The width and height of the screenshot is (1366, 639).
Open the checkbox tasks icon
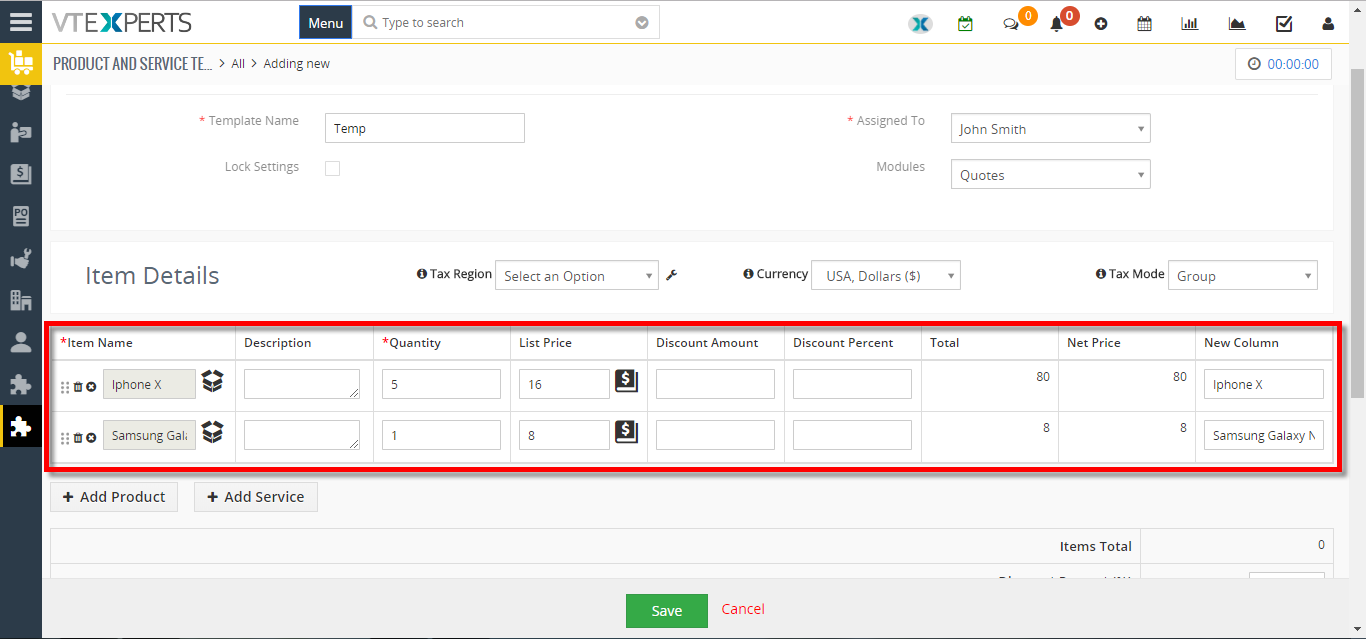click(x=1284, y=24)
